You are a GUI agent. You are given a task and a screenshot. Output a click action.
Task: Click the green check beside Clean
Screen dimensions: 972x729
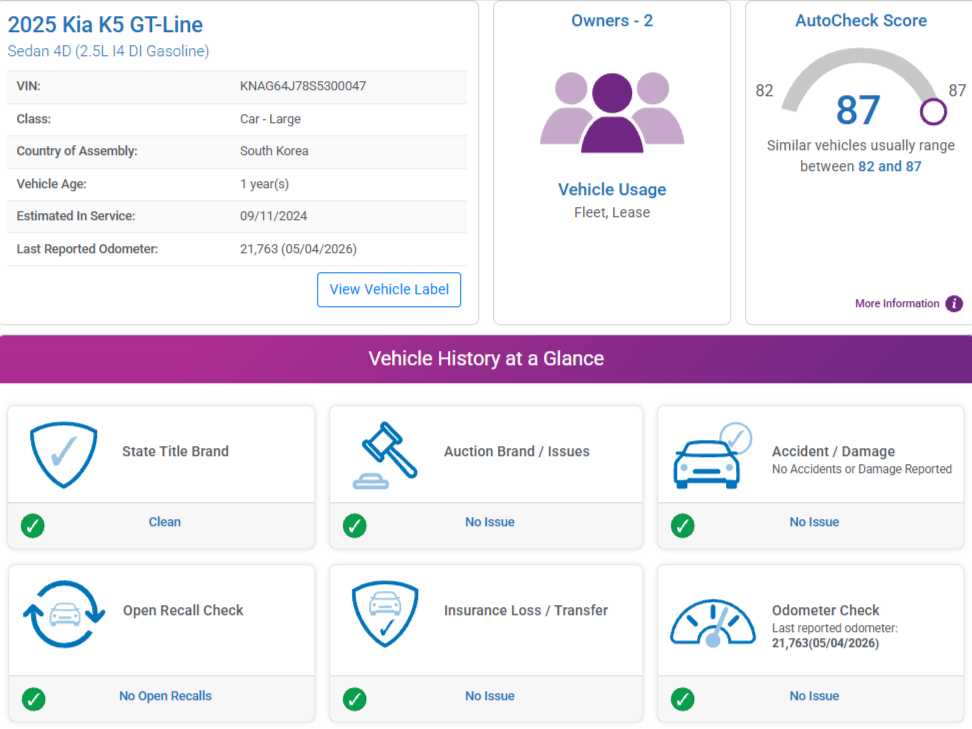coord(33,526)
